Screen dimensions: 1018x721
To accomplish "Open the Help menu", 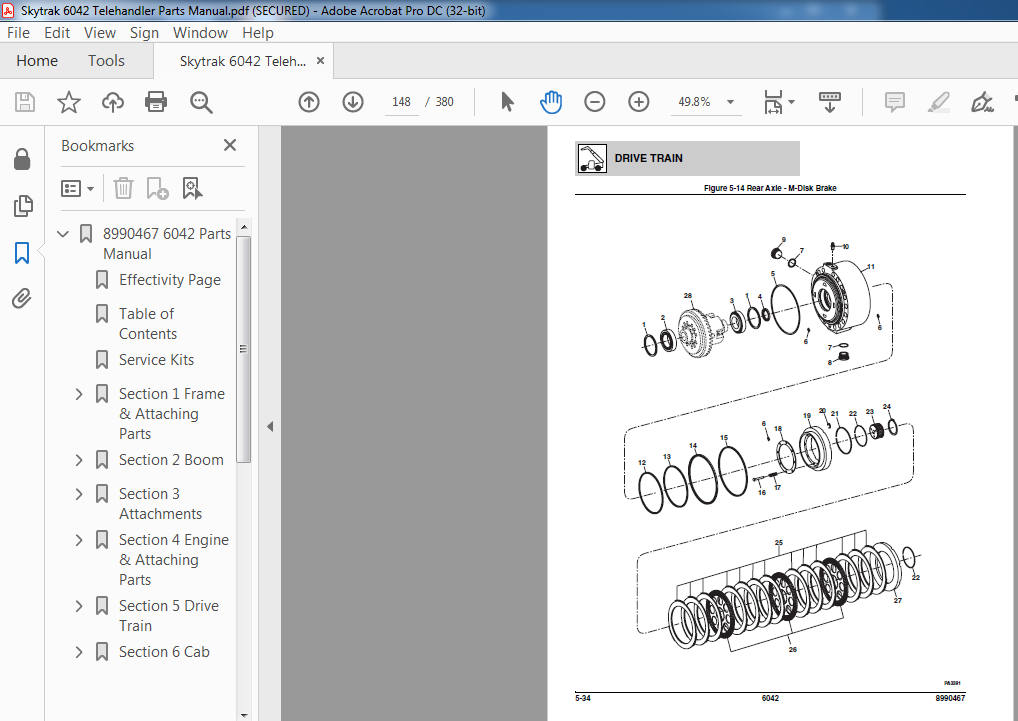I will 258,32.
